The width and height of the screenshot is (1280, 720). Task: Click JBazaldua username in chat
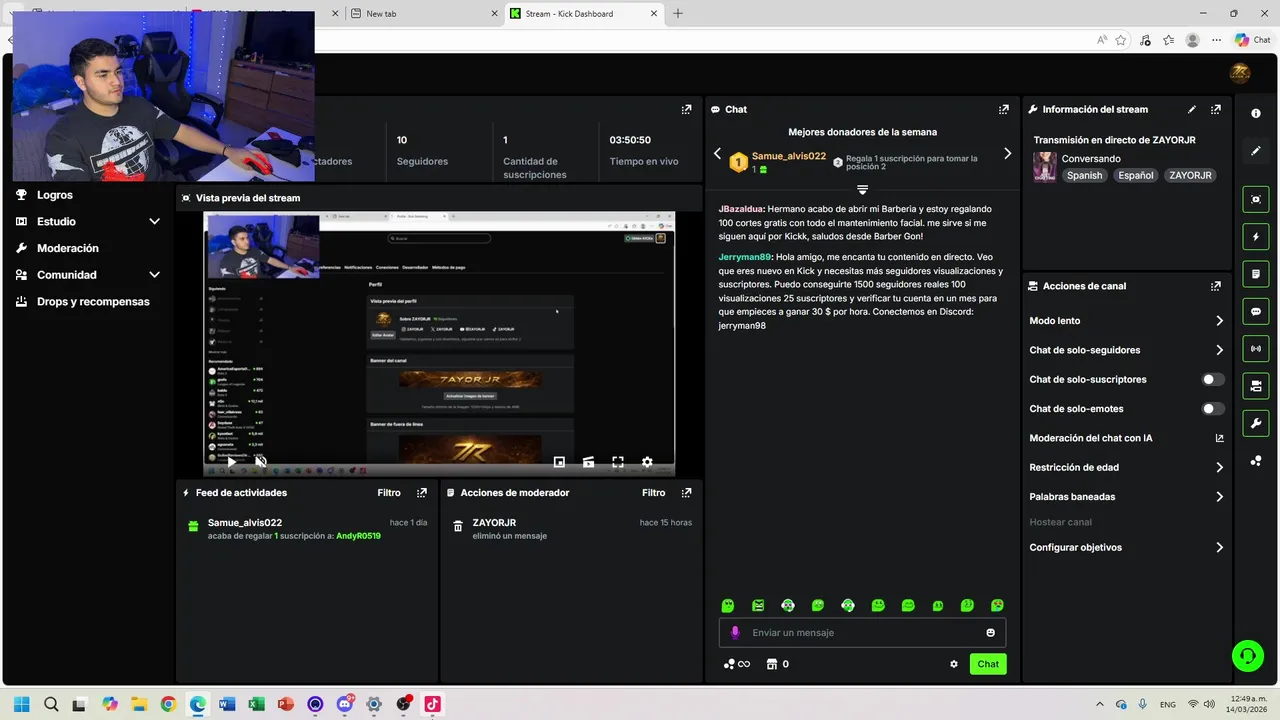(741, 209)
